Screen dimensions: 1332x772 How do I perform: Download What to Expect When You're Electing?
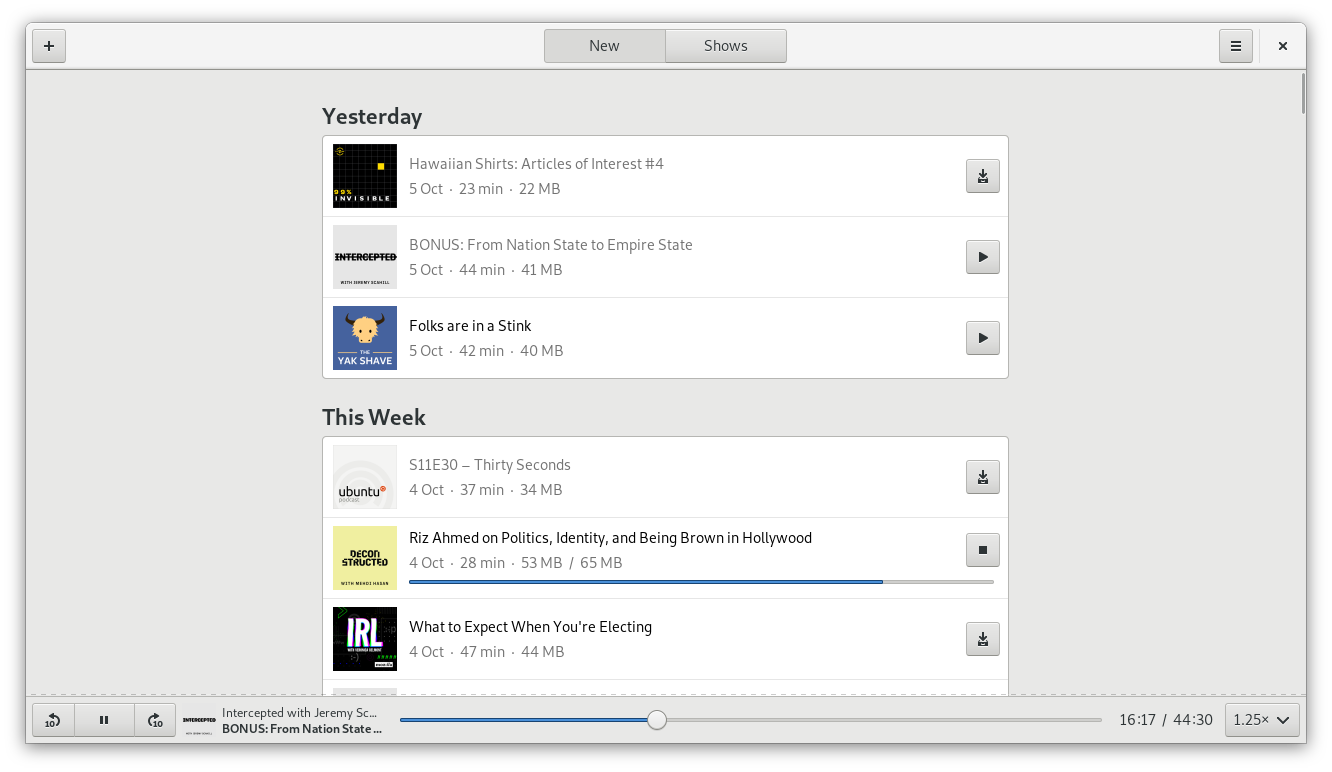pos(982,639)
